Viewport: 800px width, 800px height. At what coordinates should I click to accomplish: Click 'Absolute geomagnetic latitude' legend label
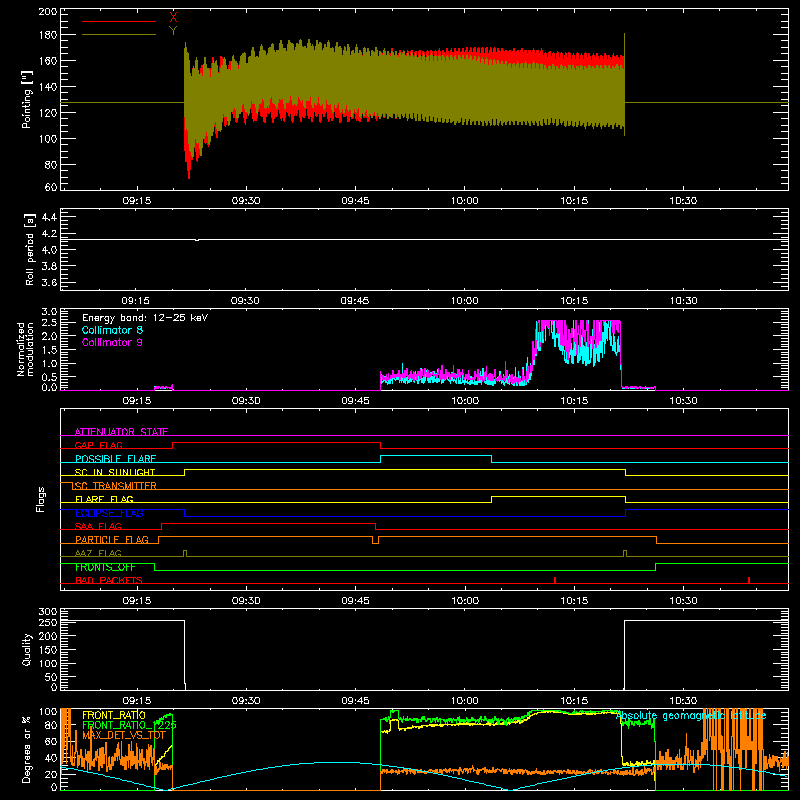pos(691,716)
